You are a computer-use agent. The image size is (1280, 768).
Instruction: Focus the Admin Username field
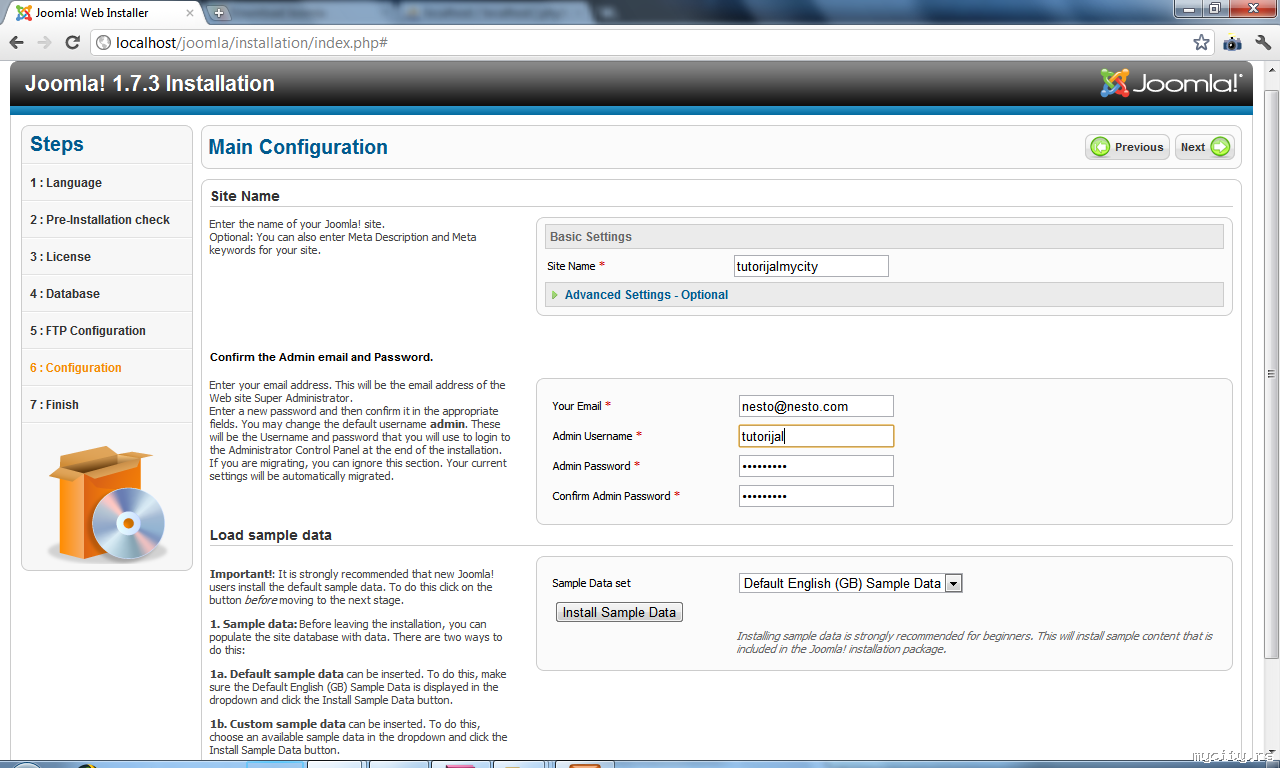click(x=816, y=436)
